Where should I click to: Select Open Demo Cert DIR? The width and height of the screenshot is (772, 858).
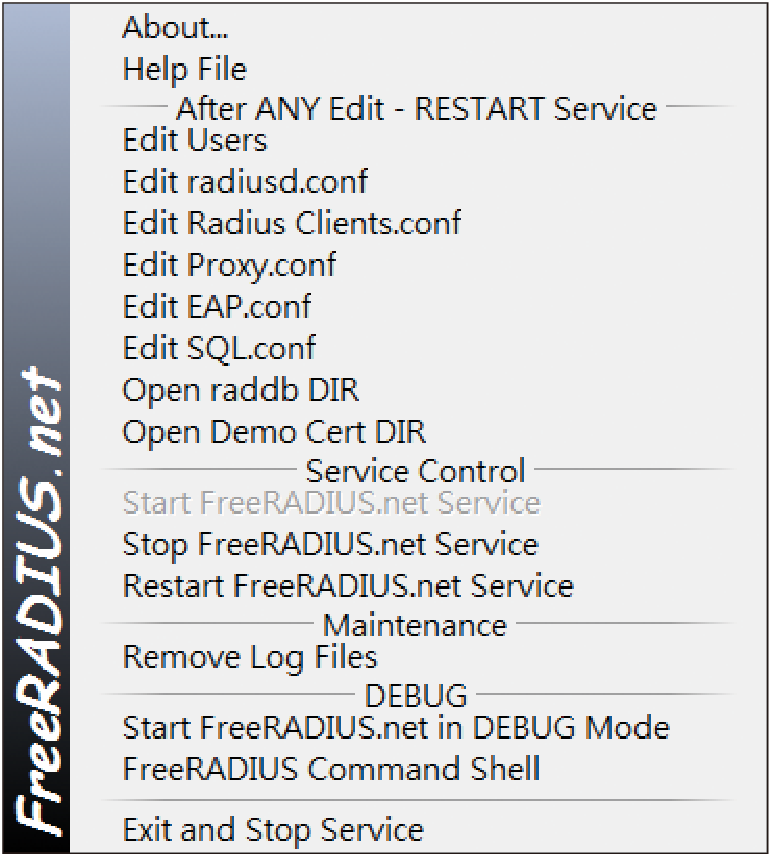click(x=419, y=432)
